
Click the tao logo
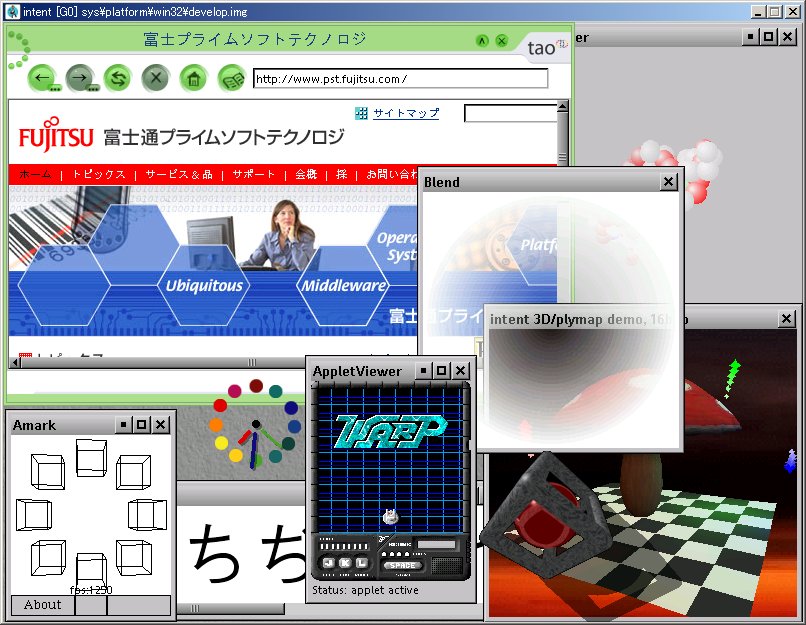point(547,47)
